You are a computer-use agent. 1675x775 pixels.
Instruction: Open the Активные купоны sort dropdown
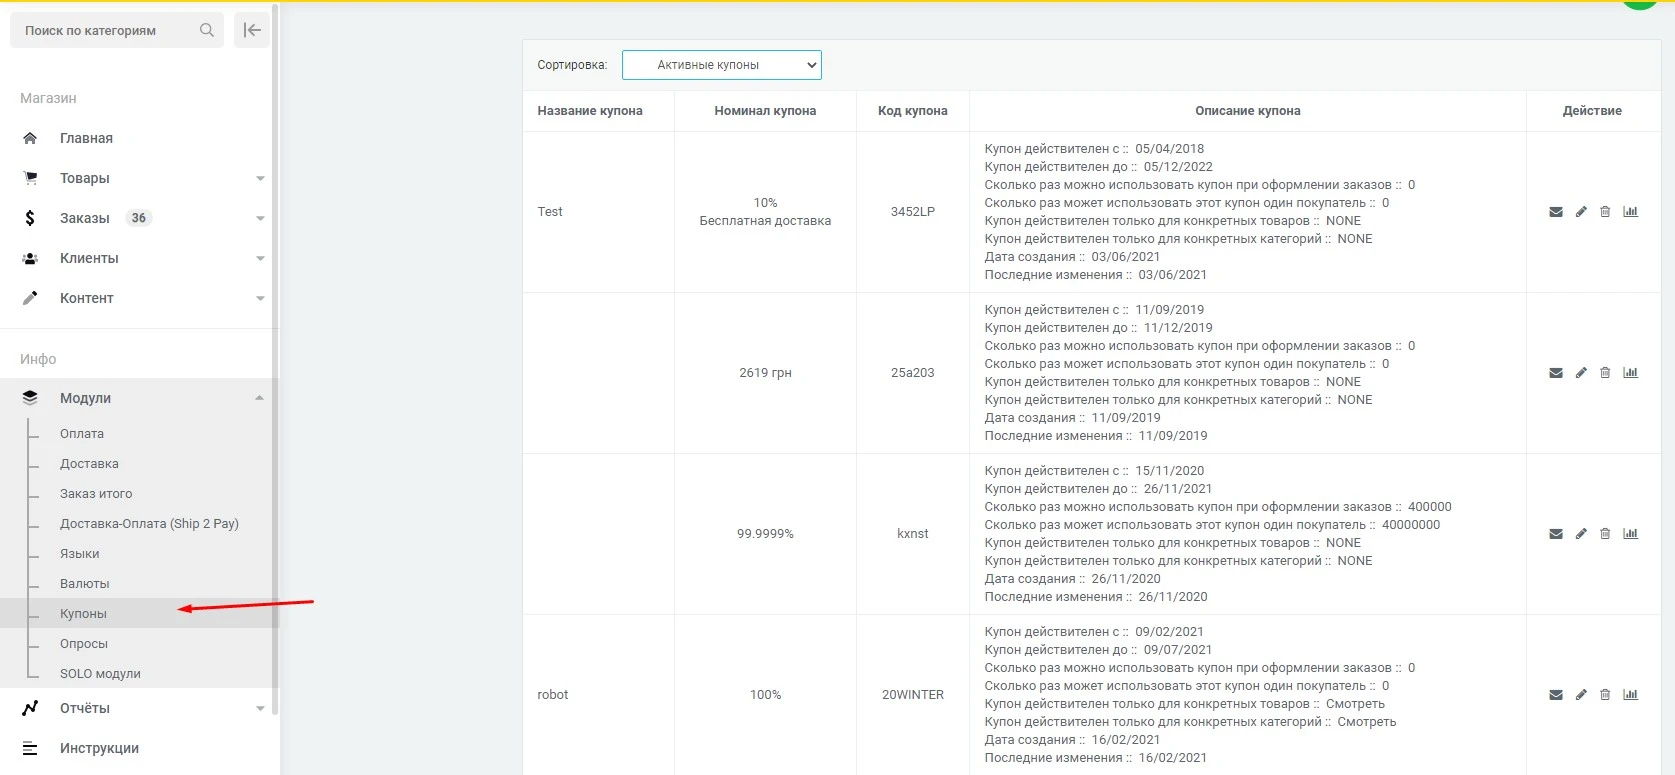coord(722,65)
